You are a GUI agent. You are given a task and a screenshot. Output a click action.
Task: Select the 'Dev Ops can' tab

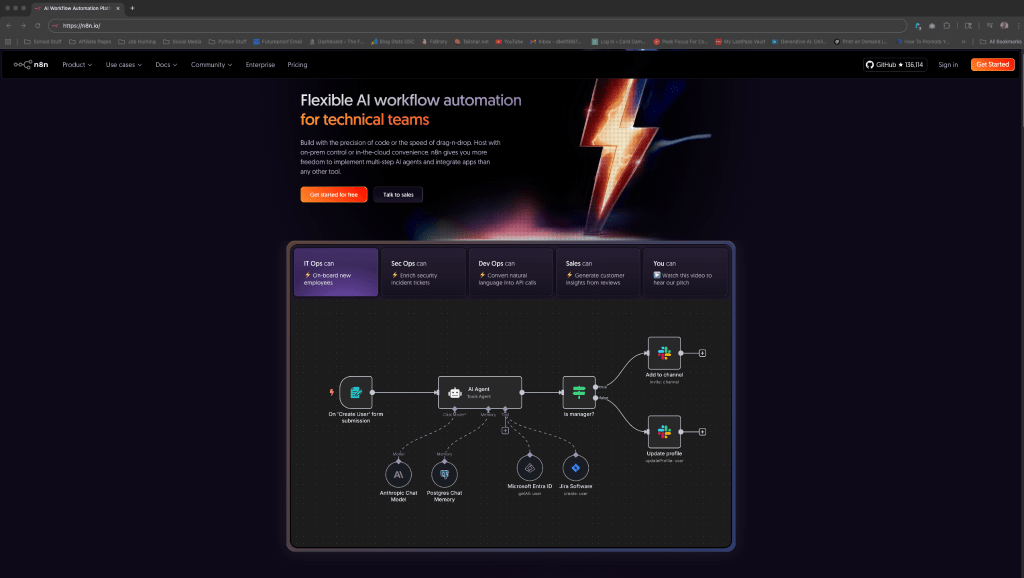510,273
